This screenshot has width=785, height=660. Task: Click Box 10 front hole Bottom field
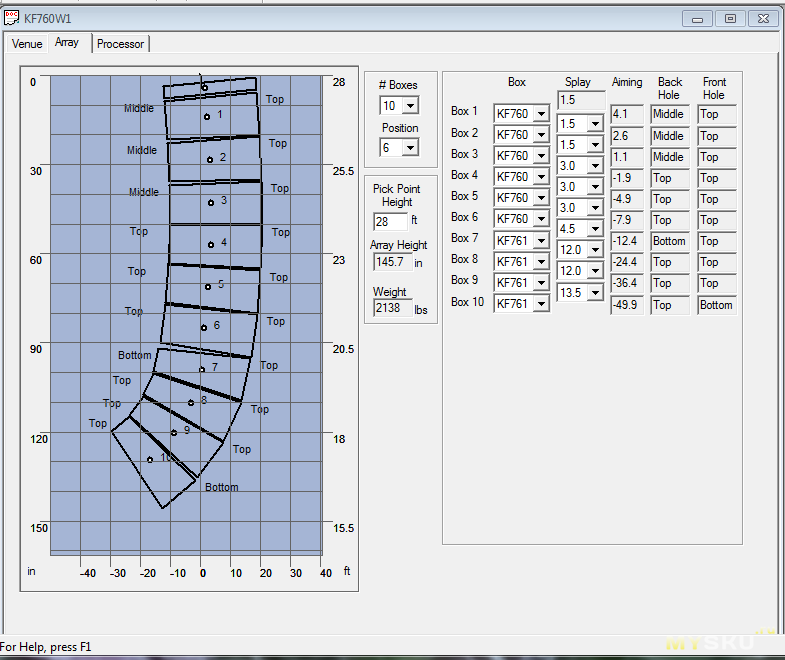(x=717, y=305)
